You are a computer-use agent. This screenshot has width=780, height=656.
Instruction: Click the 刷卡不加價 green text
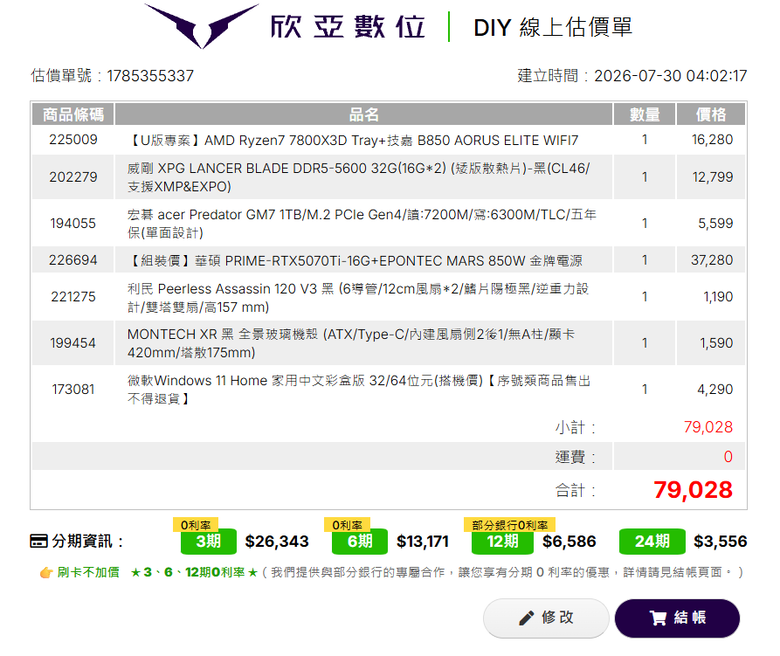88,572
